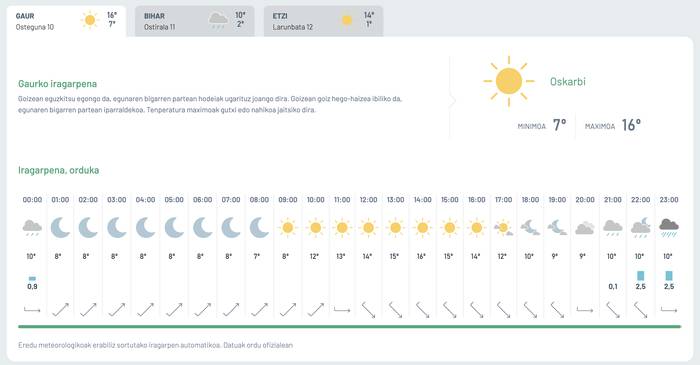Click the sun icon at 09:00

(x=288, y=228)
